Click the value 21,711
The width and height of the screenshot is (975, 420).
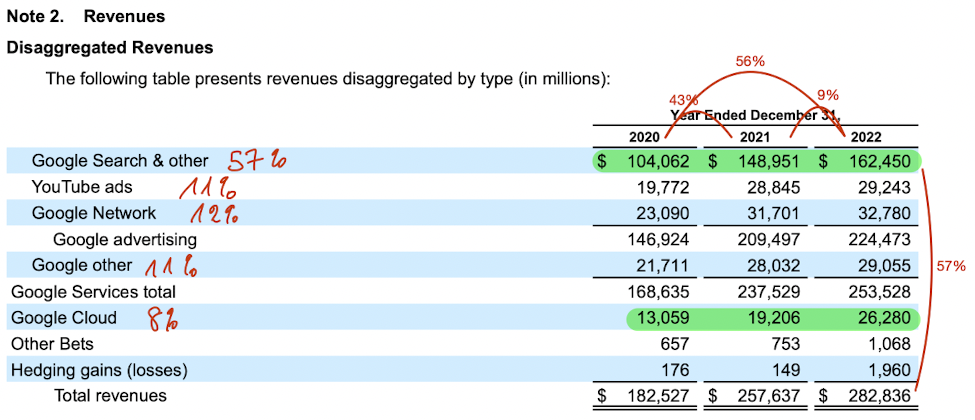click(x=662, y=266)
